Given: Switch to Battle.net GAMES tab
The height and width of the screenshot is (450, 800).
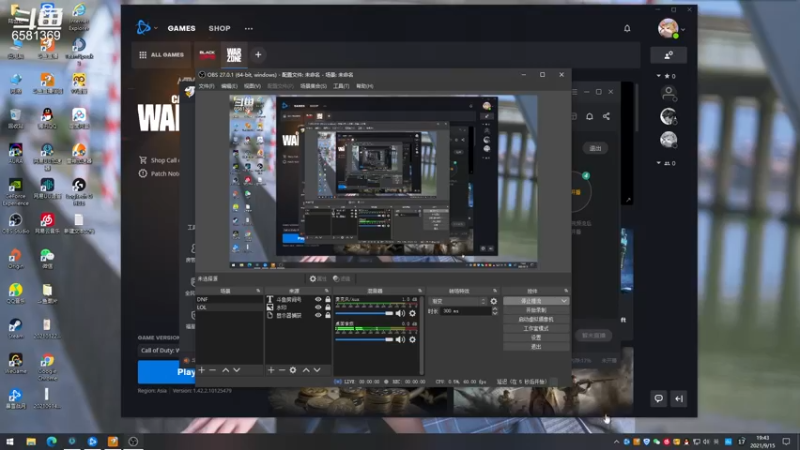Looking at the screenshot, I should [182, 29].
